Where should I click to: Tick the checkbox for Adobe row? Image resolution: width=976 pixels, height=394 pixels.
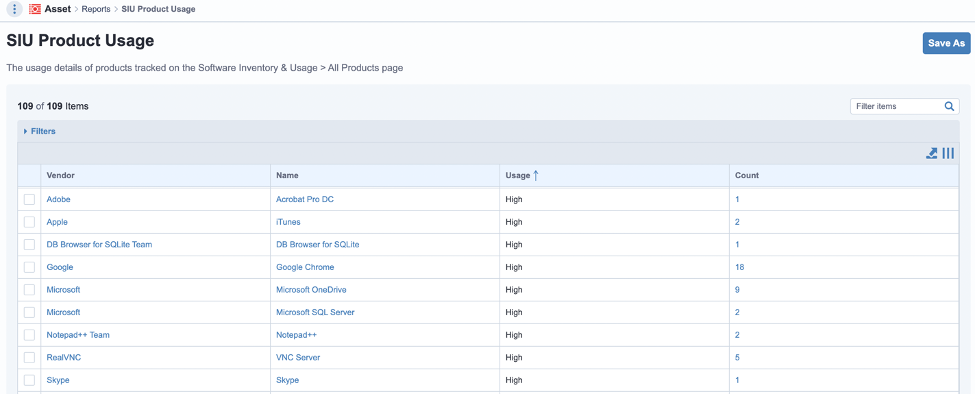pyautogui.click(x=29, y=199)
